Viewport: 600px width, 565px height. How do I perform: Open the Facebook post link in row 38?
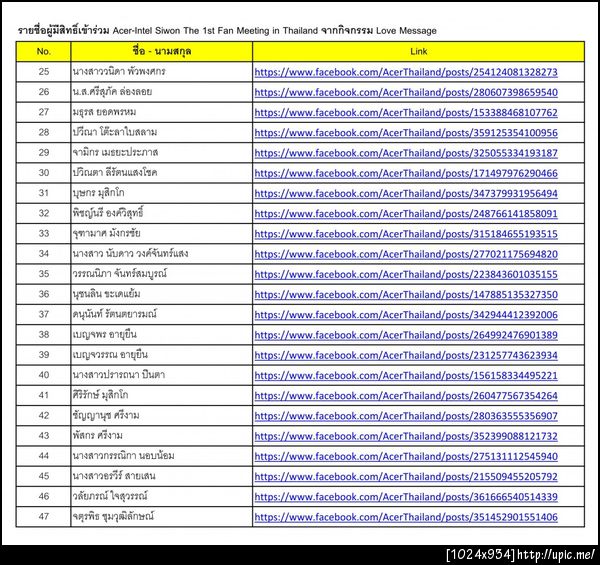pyautogui.click(x=406, y=335)
